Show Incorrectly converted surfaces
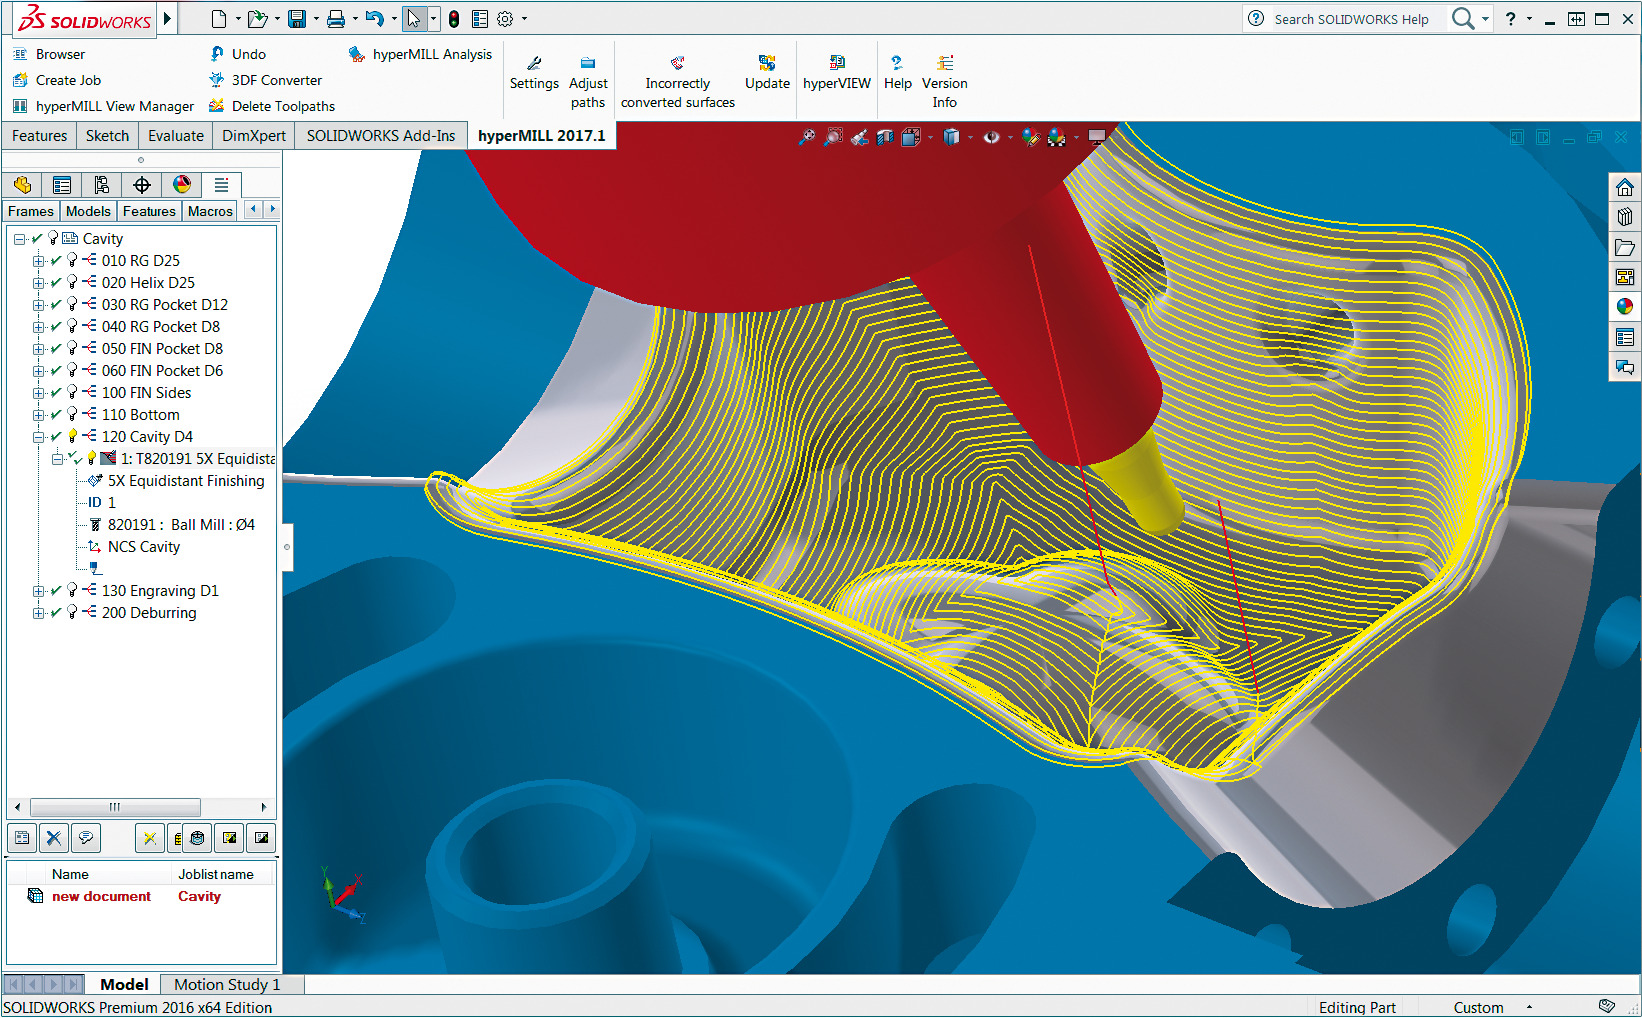 point(678,82)
